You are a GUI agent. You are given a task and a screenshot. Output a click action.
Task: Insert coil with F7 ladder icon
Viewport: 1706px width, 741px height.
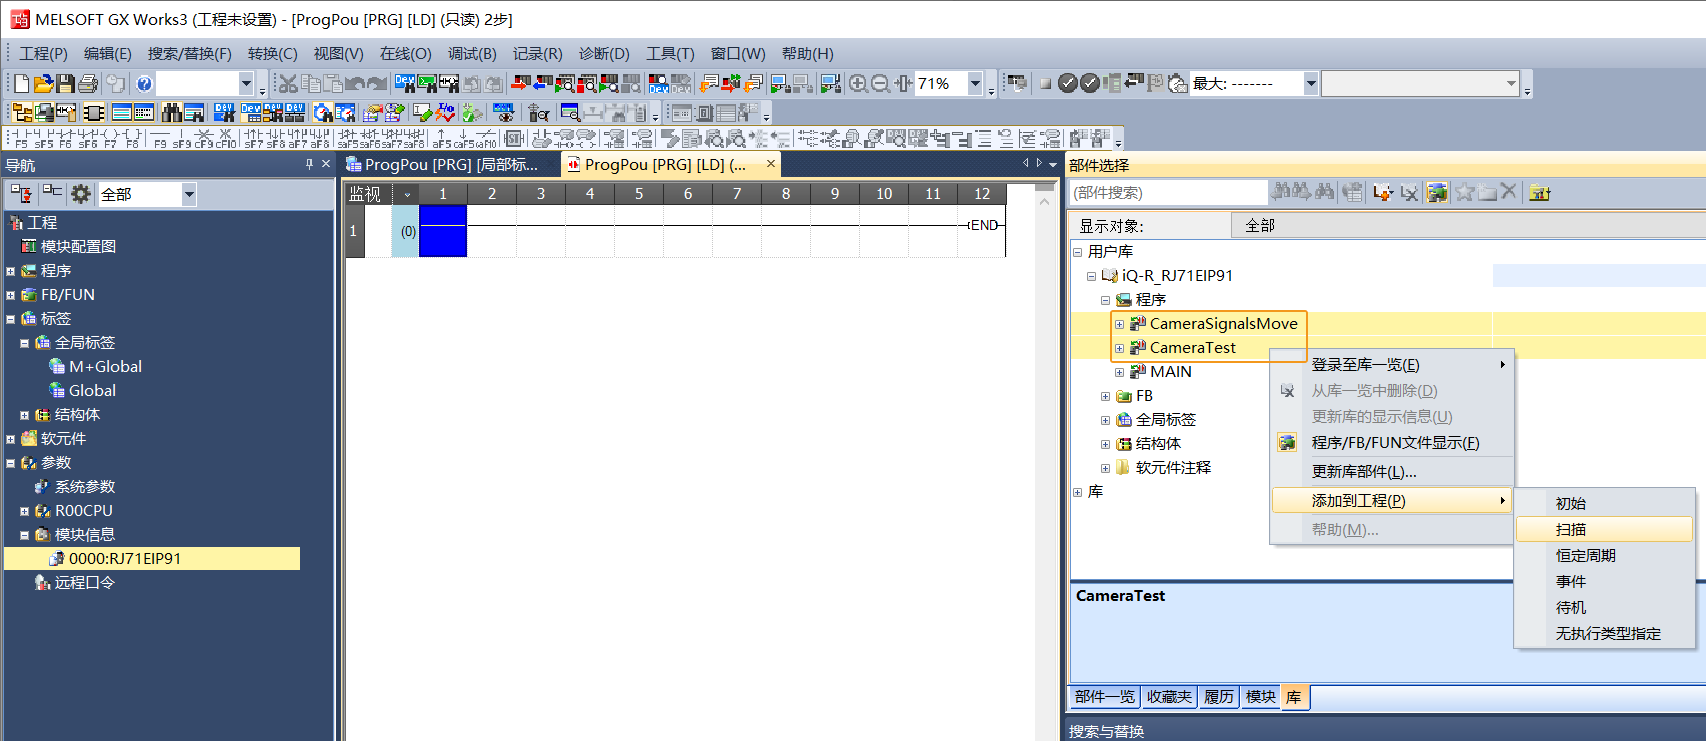point(110,138)
